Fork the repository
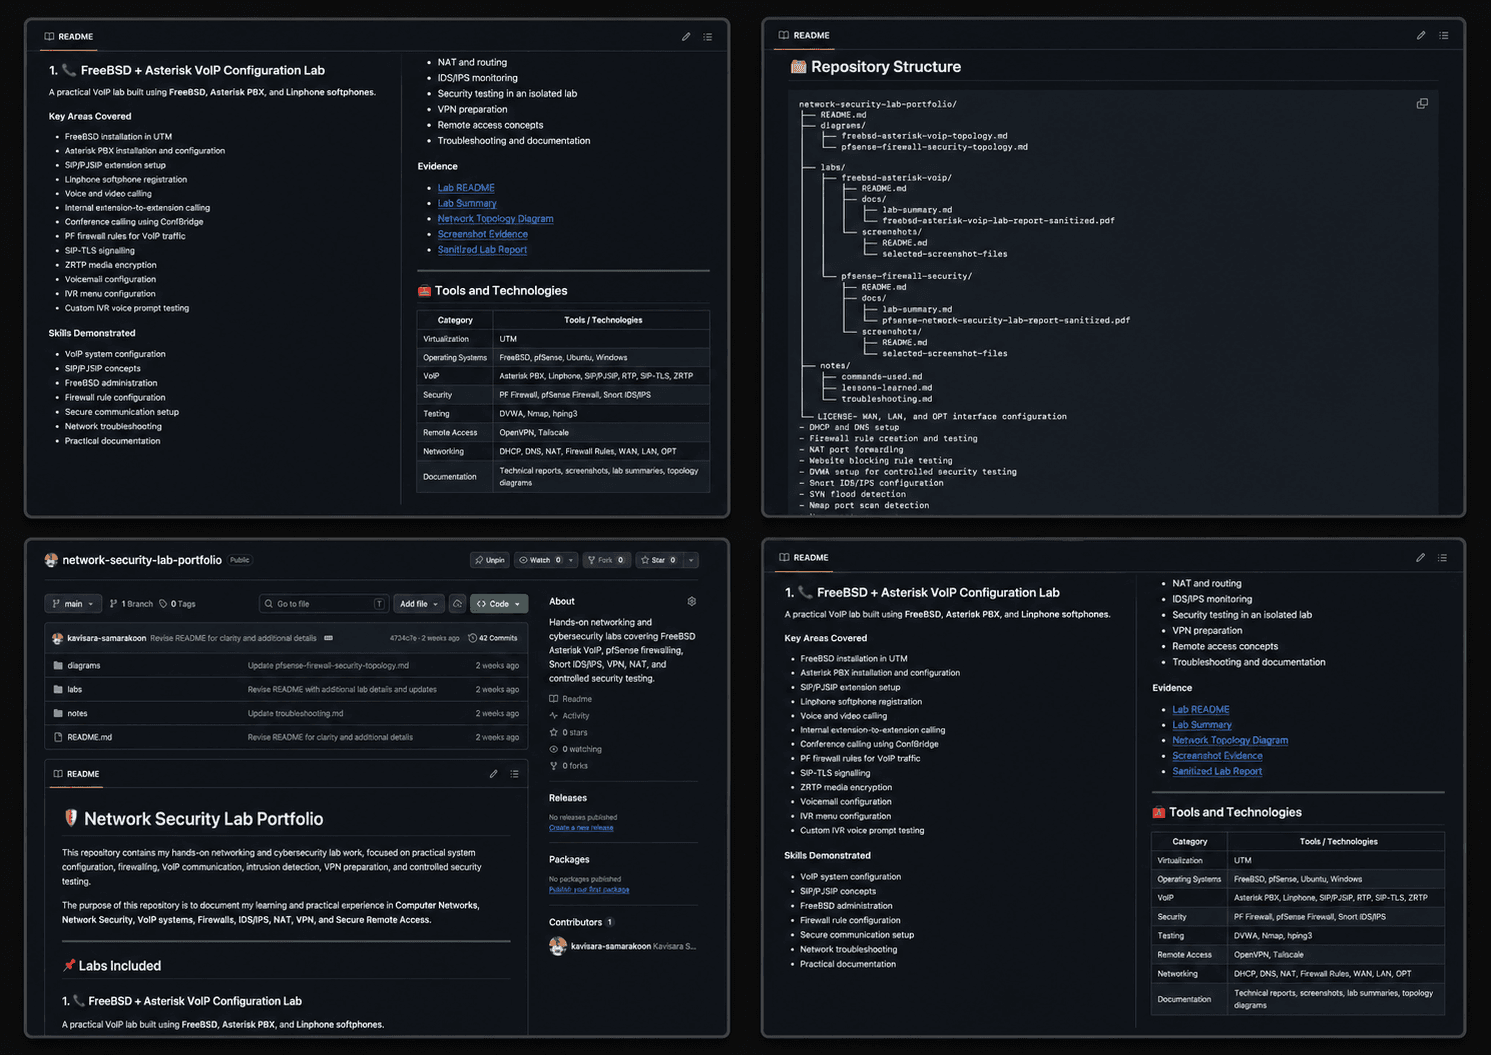 pyautogui.click(x=606, y=560)
